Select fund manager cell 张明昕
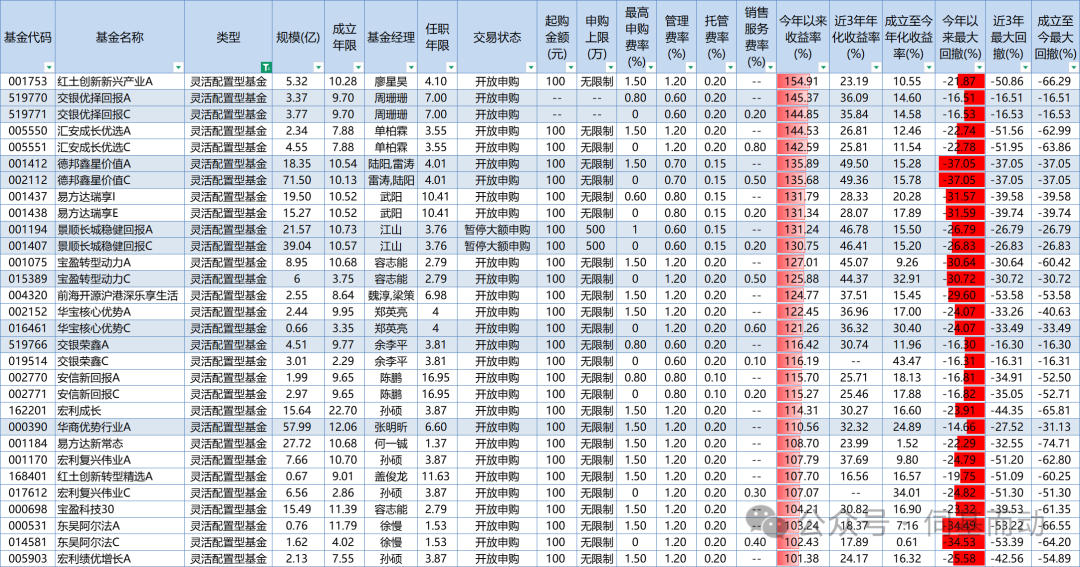Viewport: 1080px width, 567px height. tap(391, 427)
